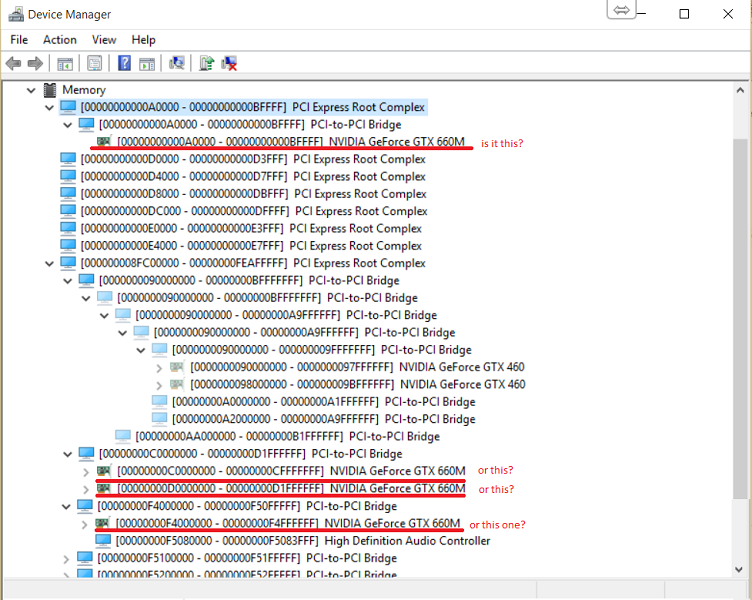This screenshot has height=600, width=752.
Task: Open the View menu
Action: 104,40
